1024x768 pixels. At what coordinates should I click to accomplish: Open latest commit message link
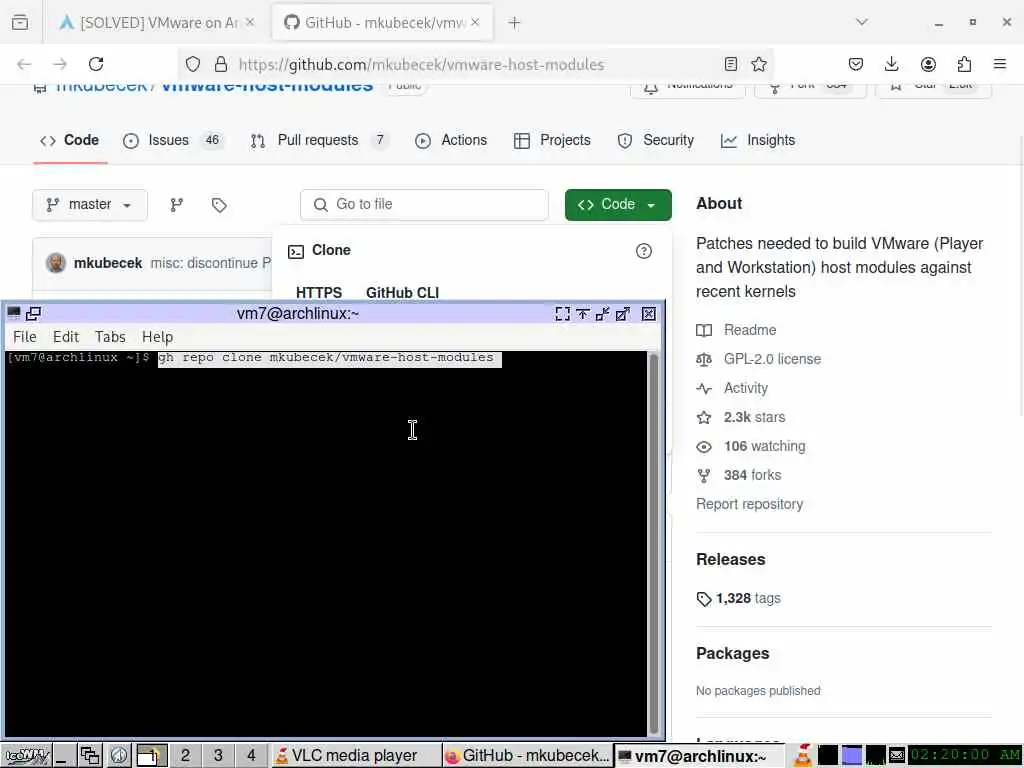pos(210,263)
